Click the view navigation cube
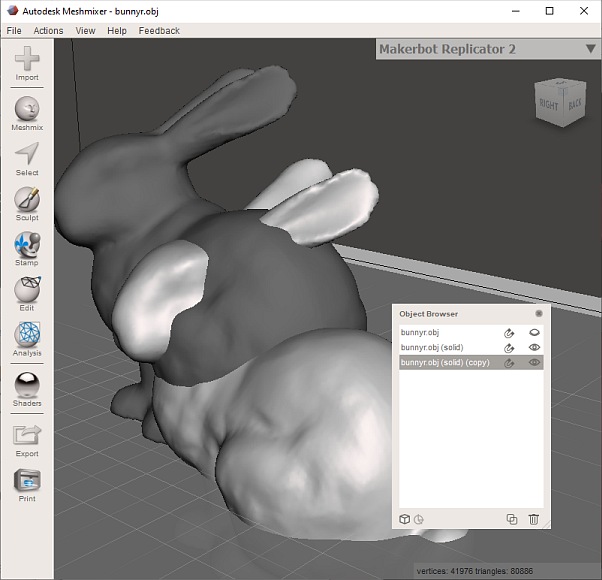Image resolution: width=602 pixels, height=580 pixels. click(560, 102)
